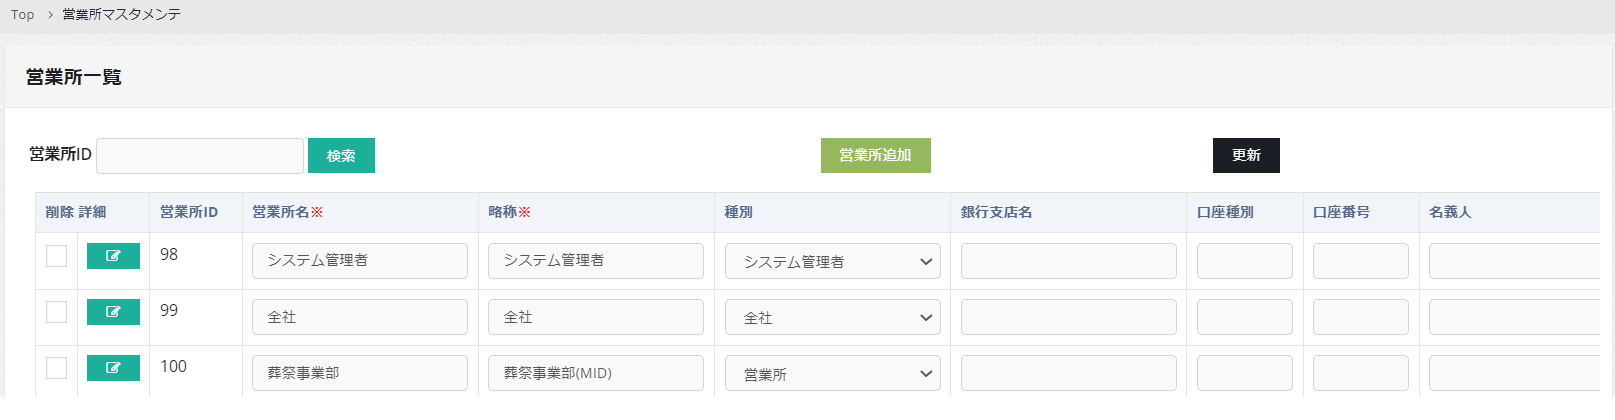The height and width of the screenshot is (420, 1615).
Task: Click 口座番号 field in row 100
Action: 1360,373
